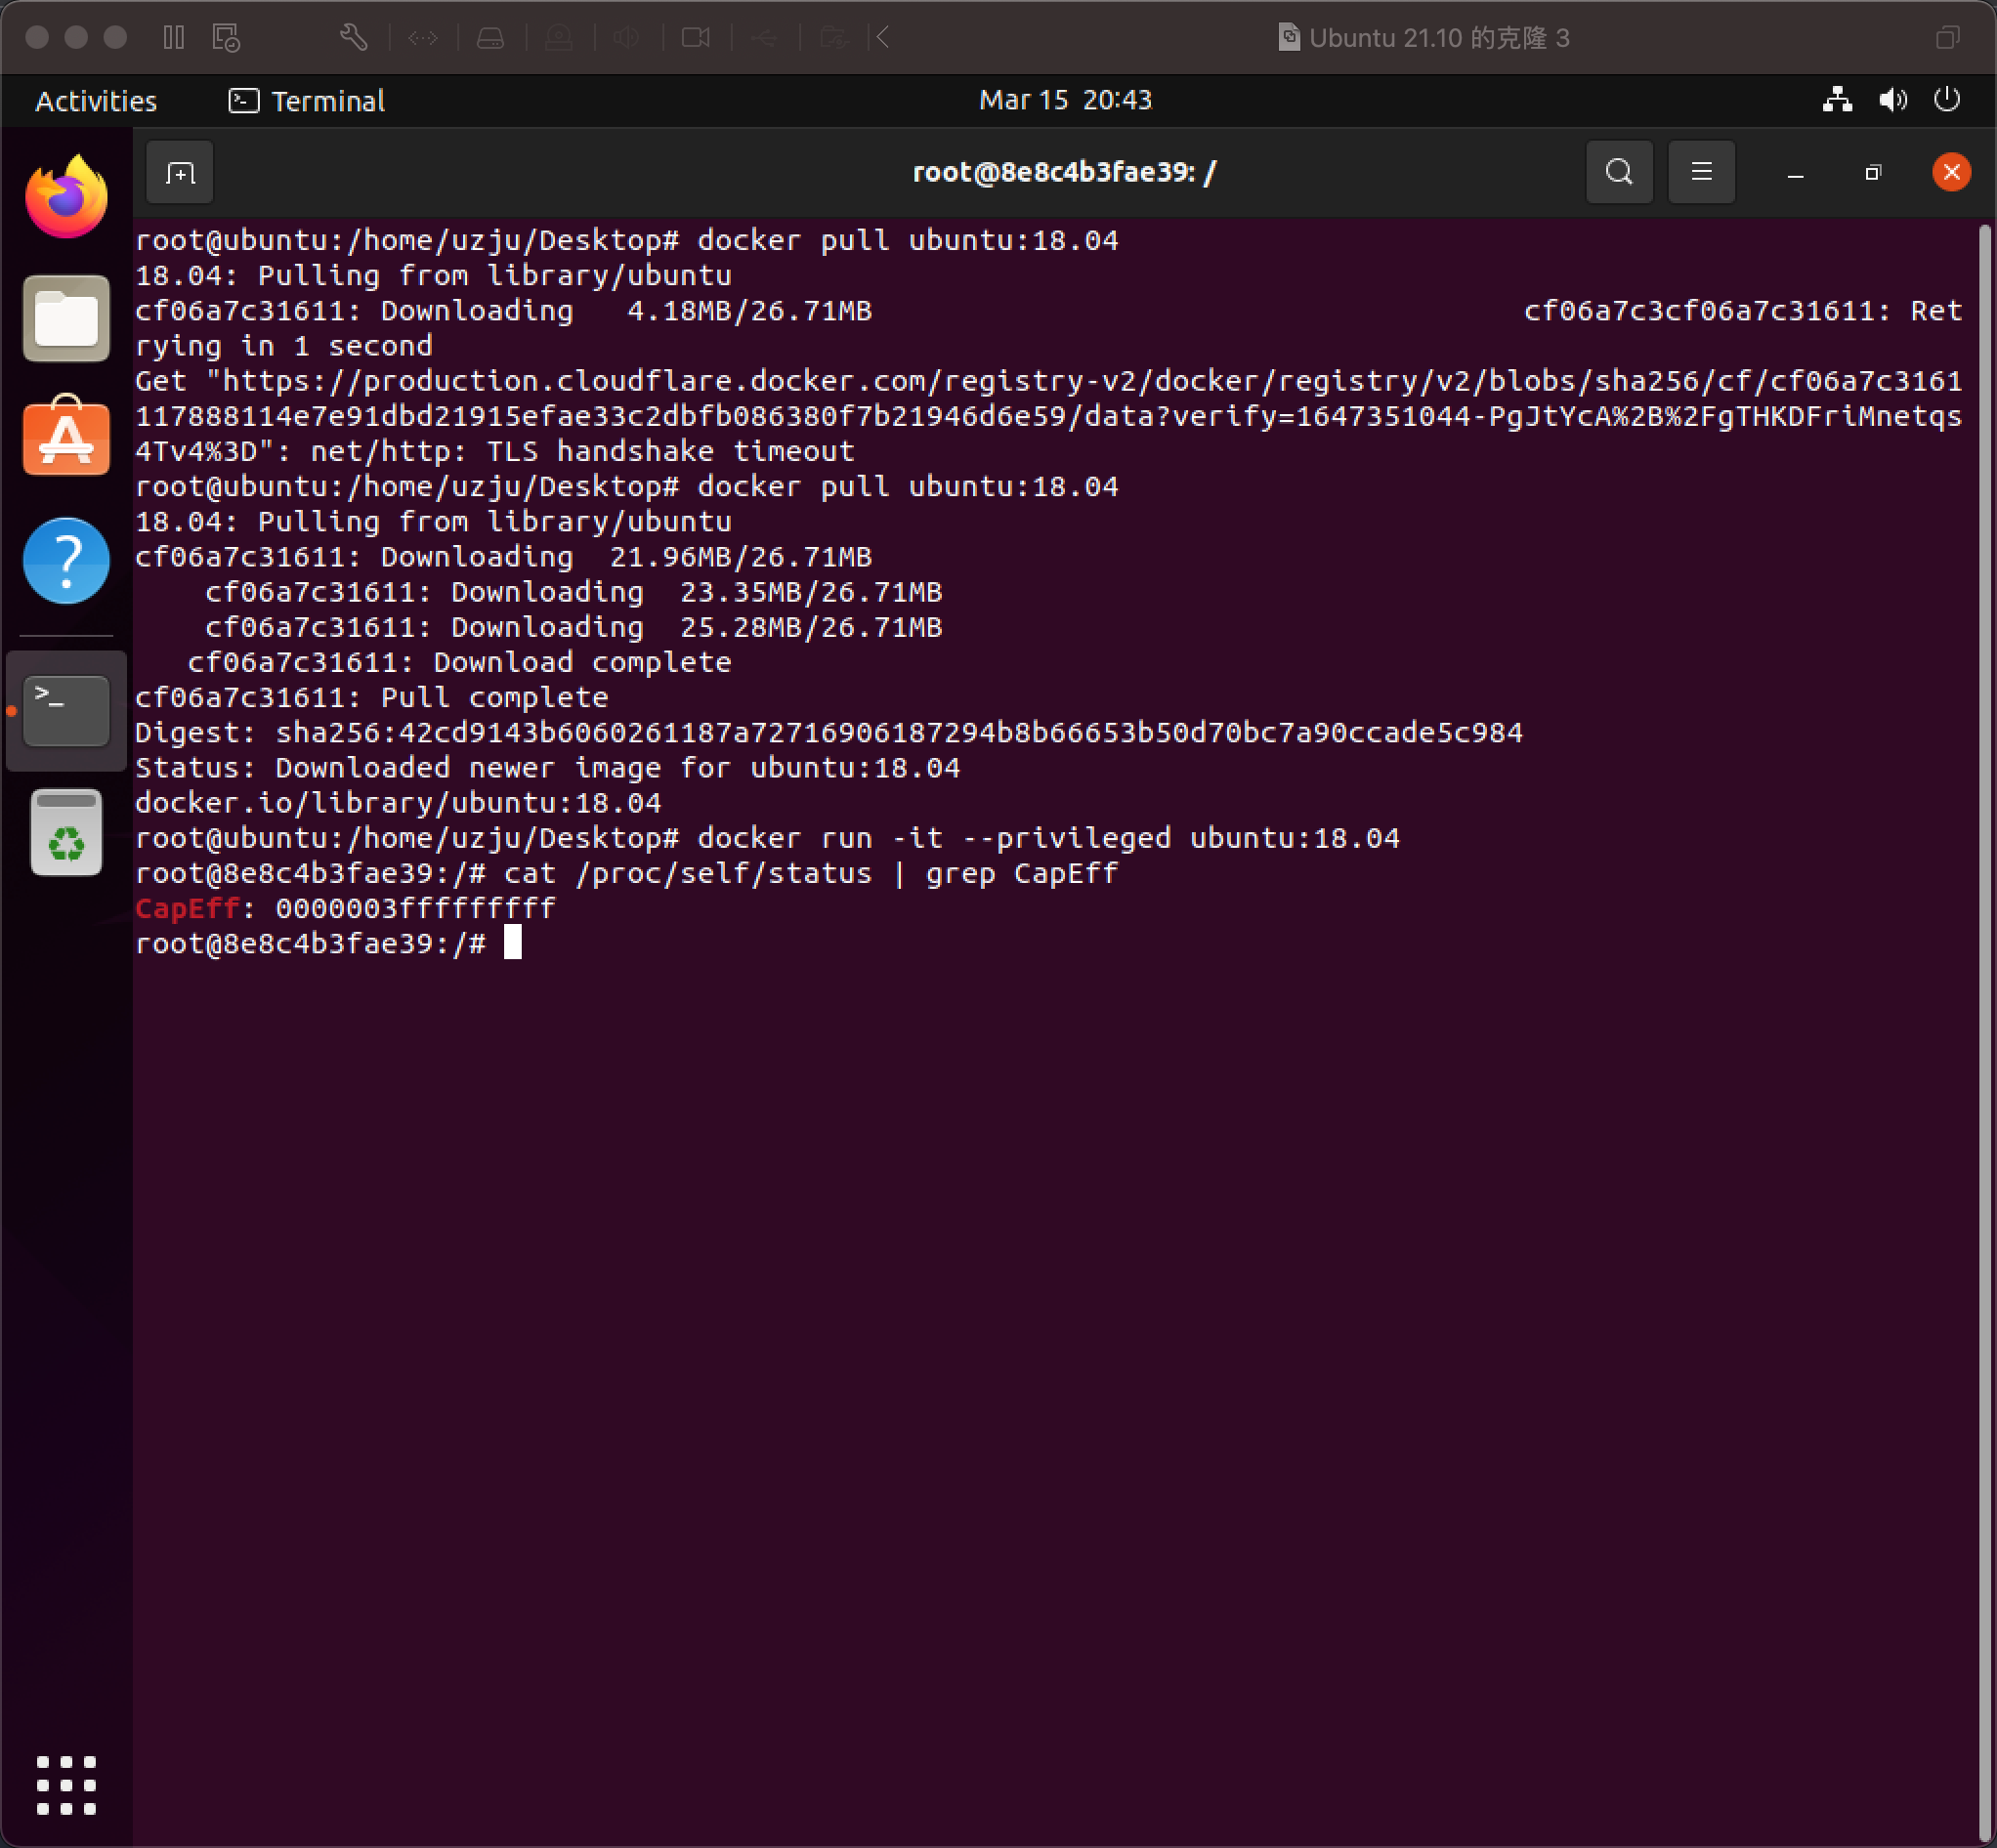Open the clock and calendar menu

1065,100
